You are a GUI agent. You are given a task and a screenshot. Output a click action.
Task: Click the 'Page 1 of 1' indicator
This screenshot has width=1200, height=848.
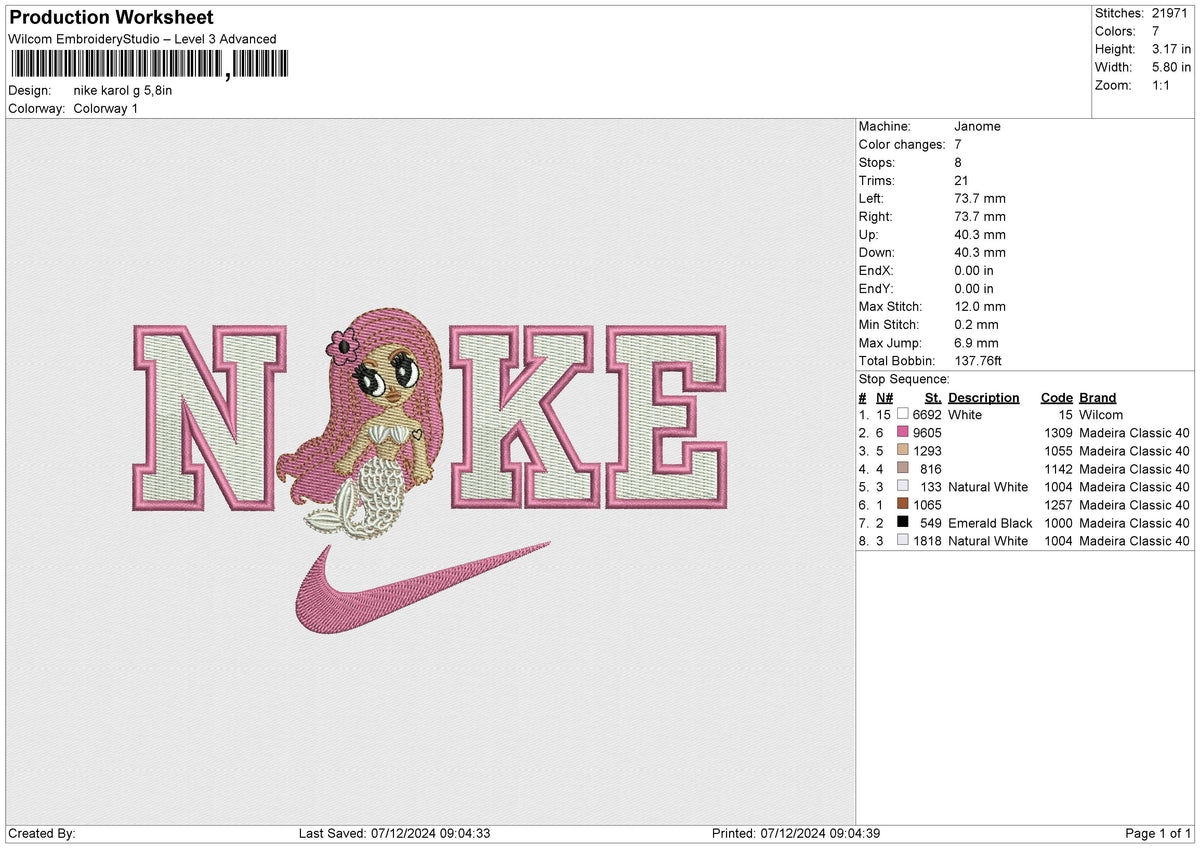click(x=1158, y=833)
